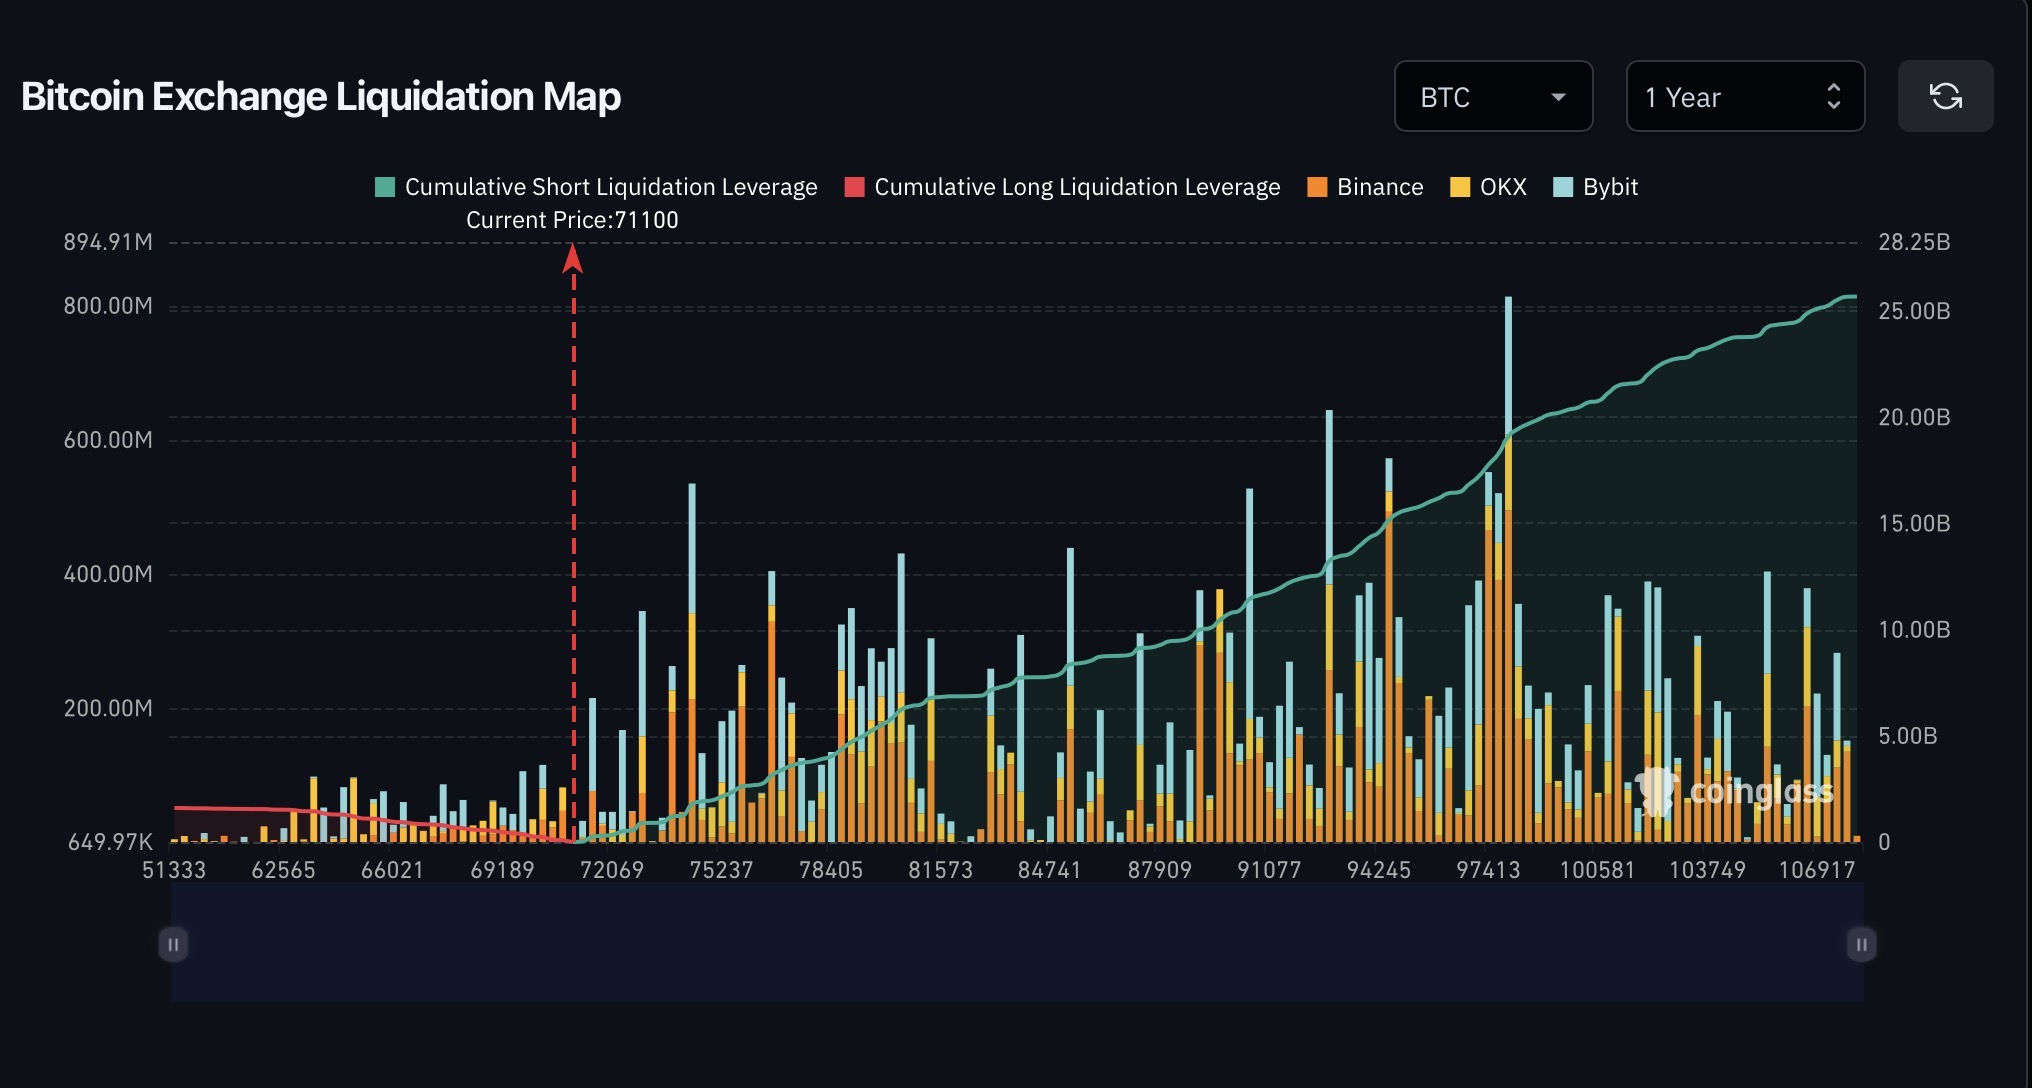Viewport: 2032px width, 1088px height.
Task: Click the left zoom slider handle
Action: click(x=173, y=944)
